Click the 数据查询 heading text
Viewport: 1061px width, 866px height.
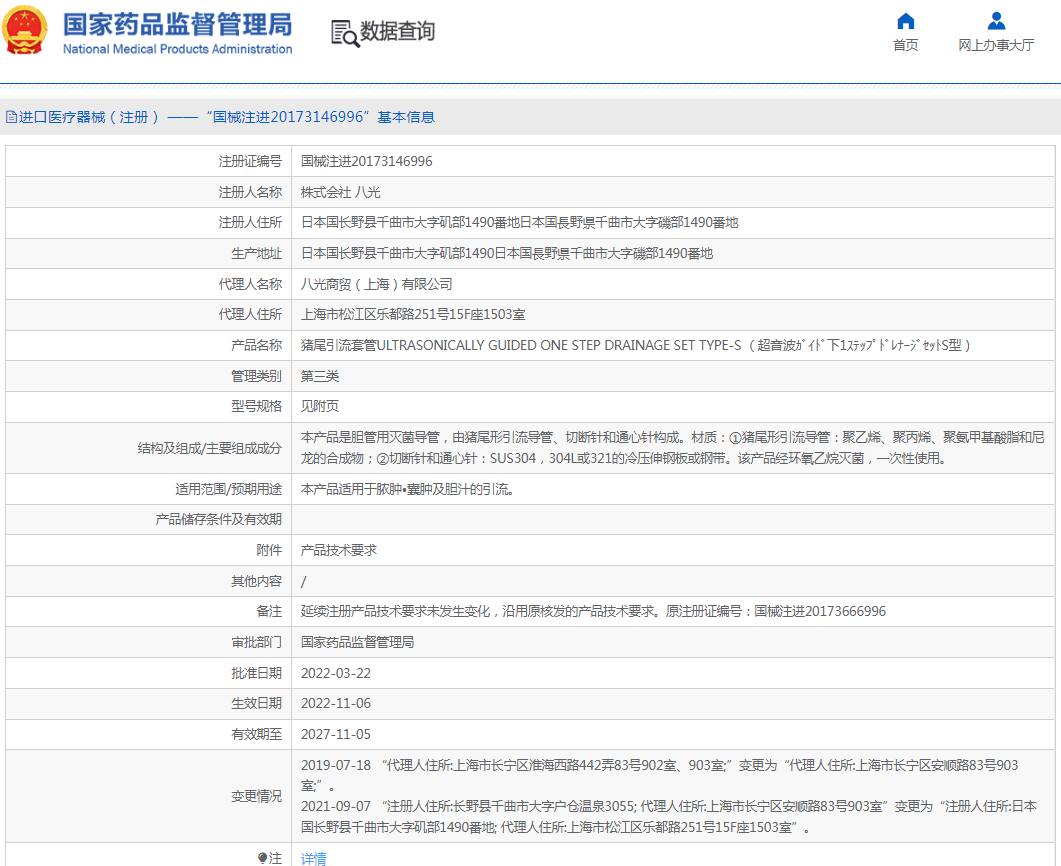coord(398,32)
